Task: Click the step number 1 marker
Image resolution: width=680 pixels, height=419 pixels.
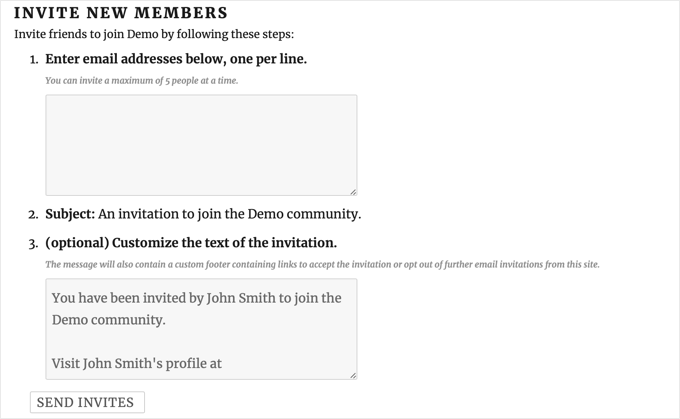Action: pos(33,59)
